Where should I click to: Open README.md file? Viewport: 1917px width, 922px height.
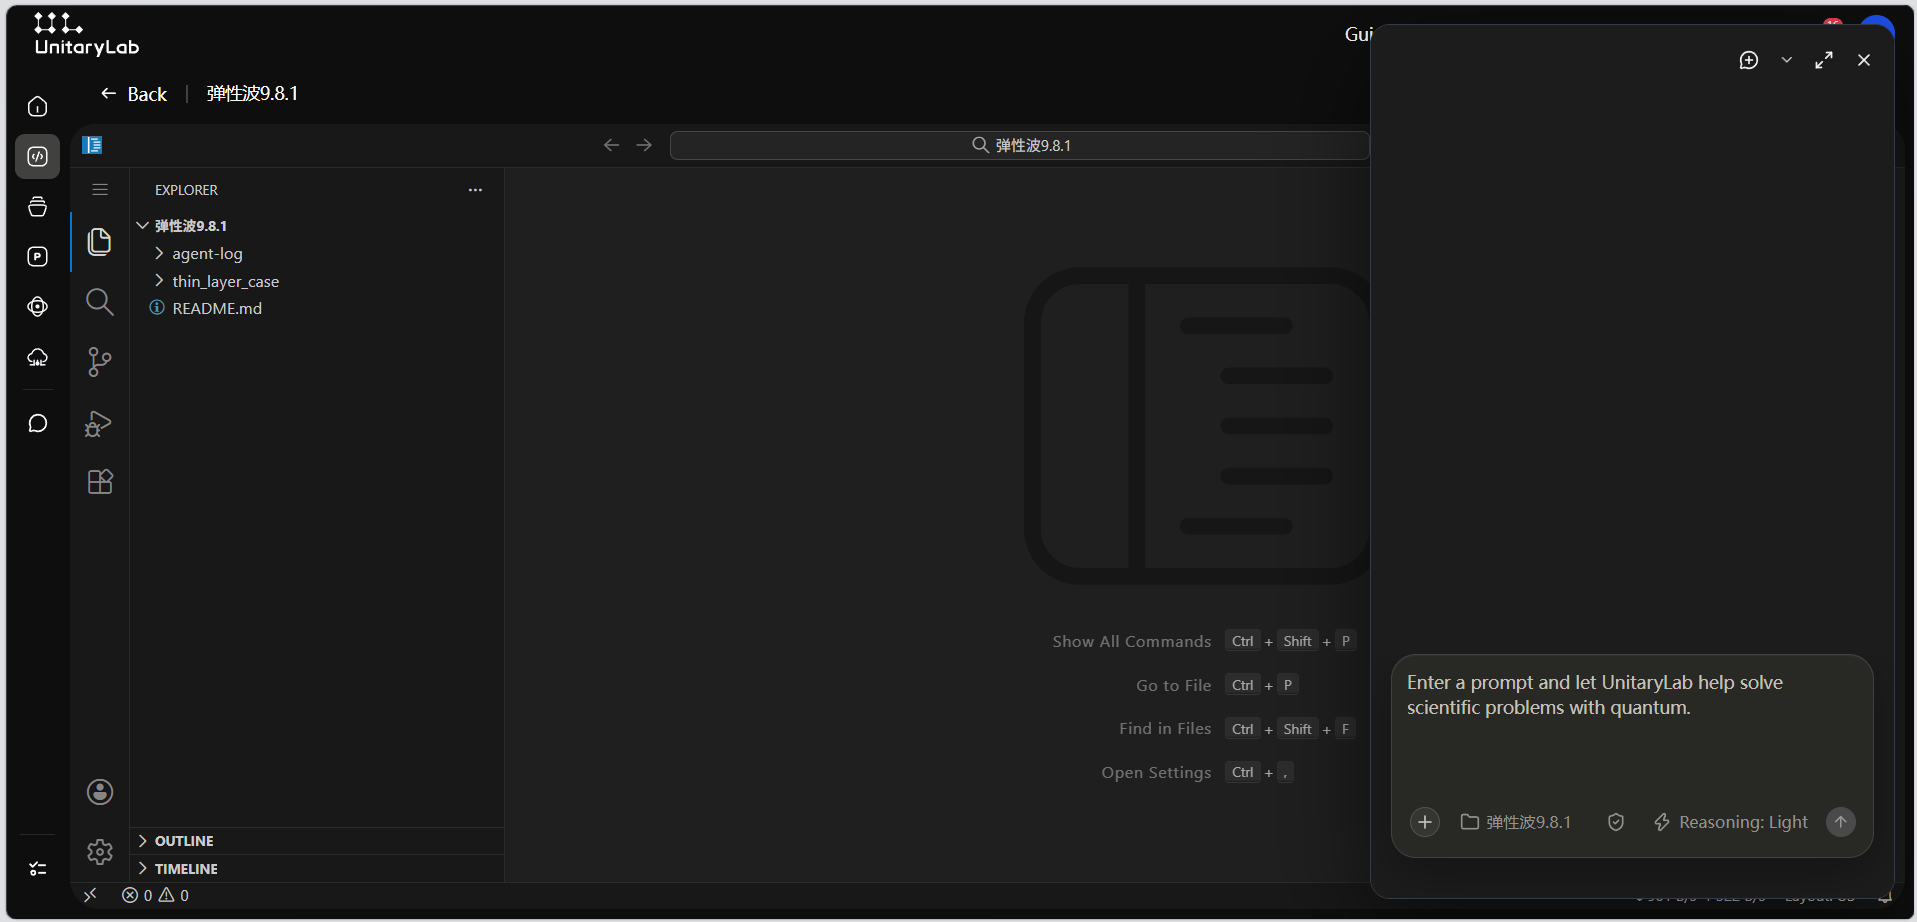(317, 309)
